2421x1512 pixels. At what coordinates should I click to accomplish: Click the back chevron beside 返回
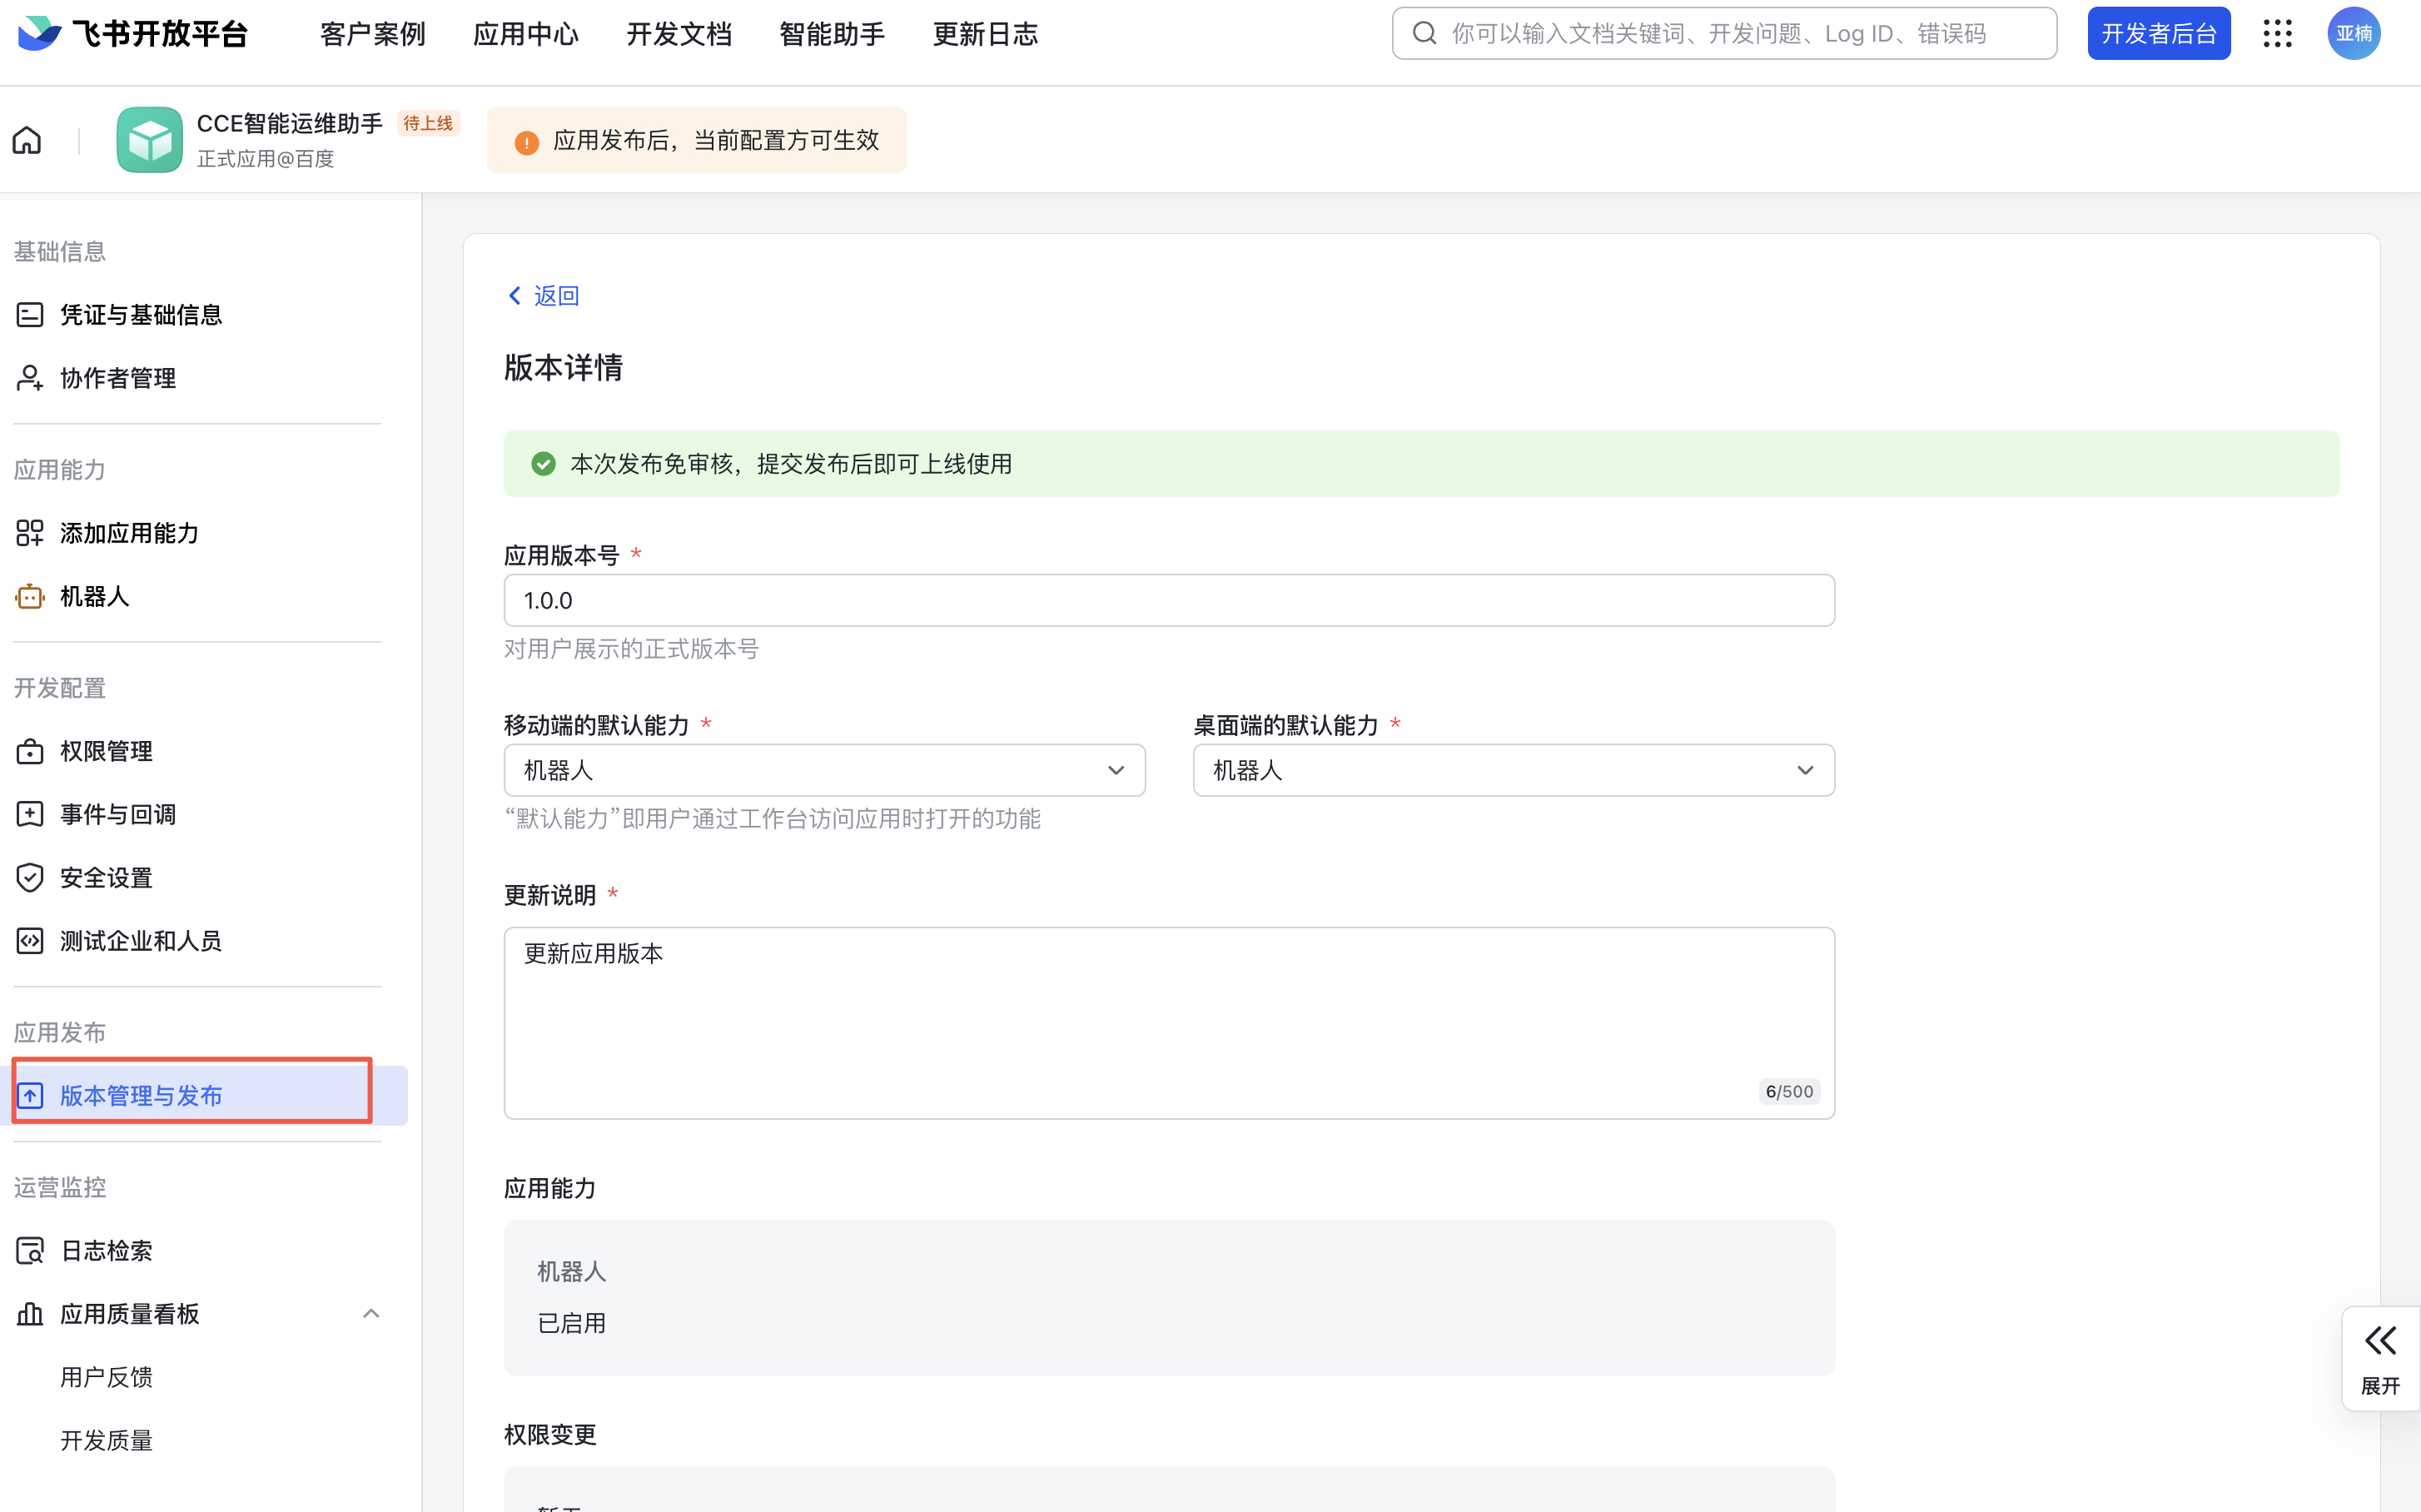515,295
